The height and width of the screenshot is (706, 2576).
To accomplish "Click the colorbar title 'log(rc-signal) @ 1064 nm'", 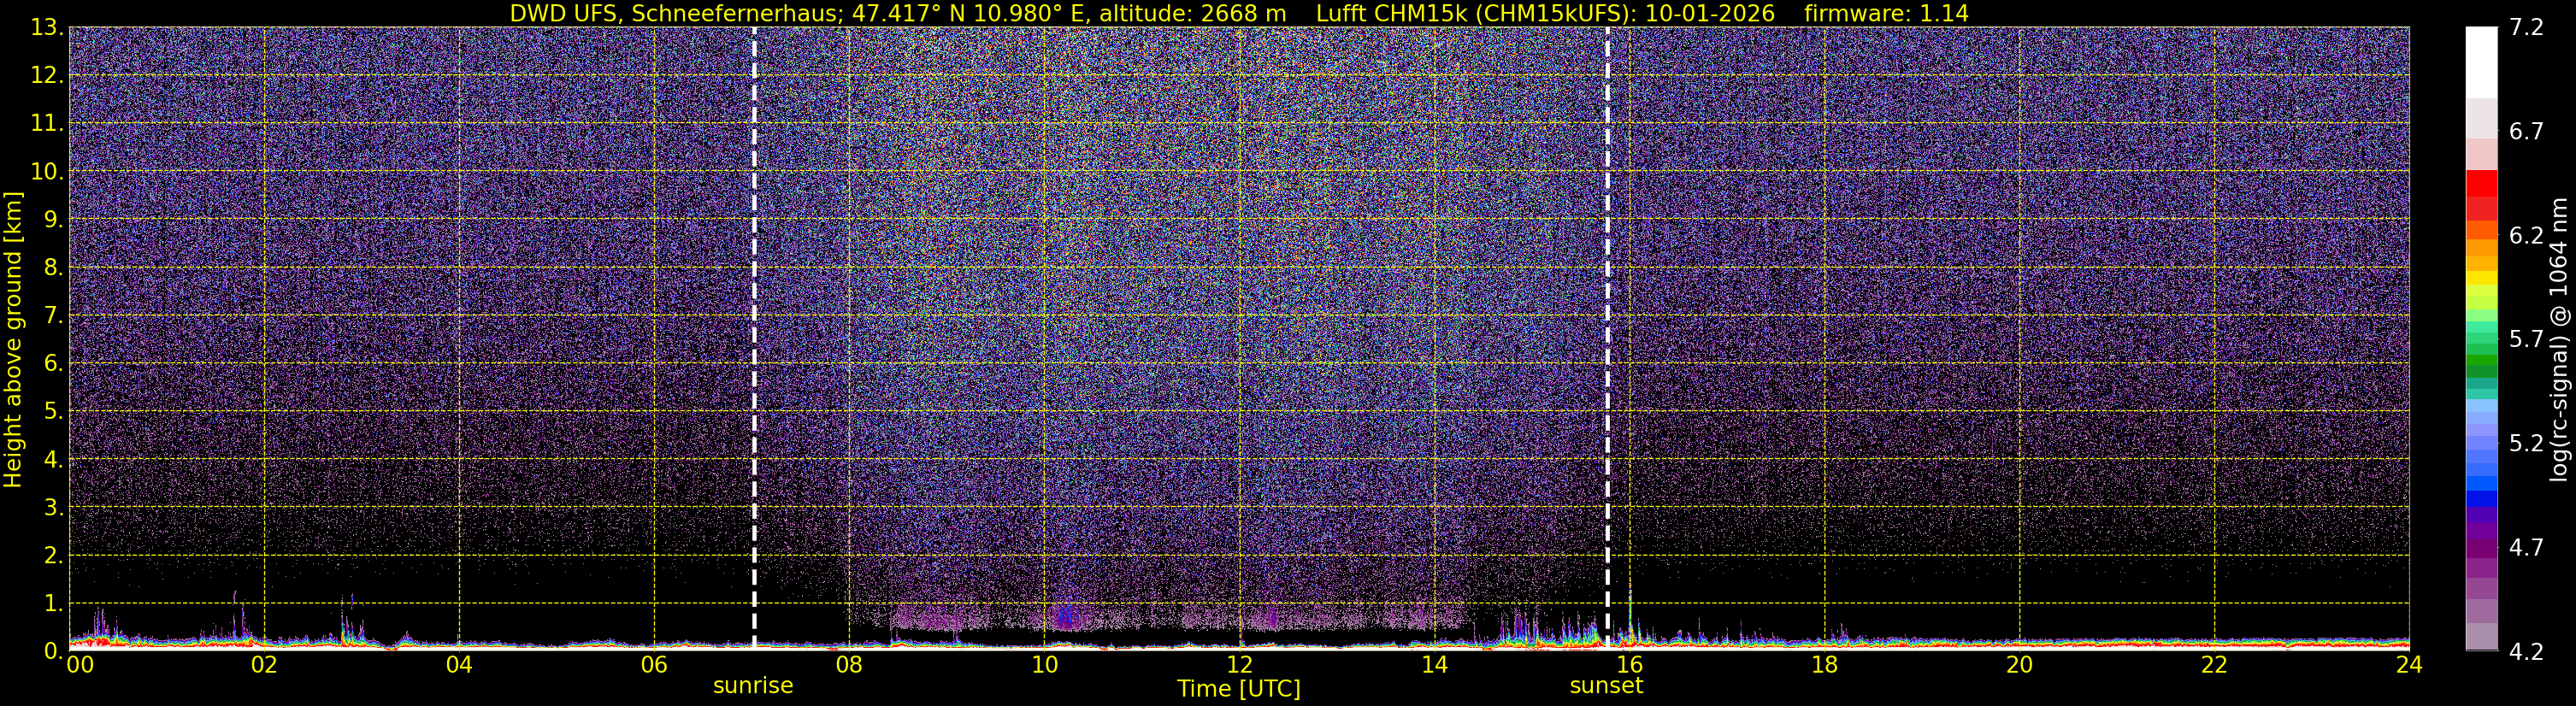I will (2559, 339).
